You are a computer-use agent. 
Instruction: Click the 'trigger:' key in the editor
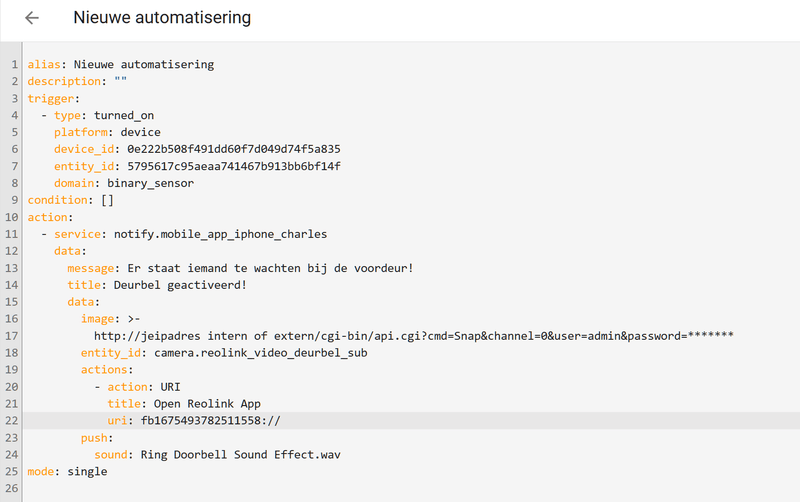50,98
